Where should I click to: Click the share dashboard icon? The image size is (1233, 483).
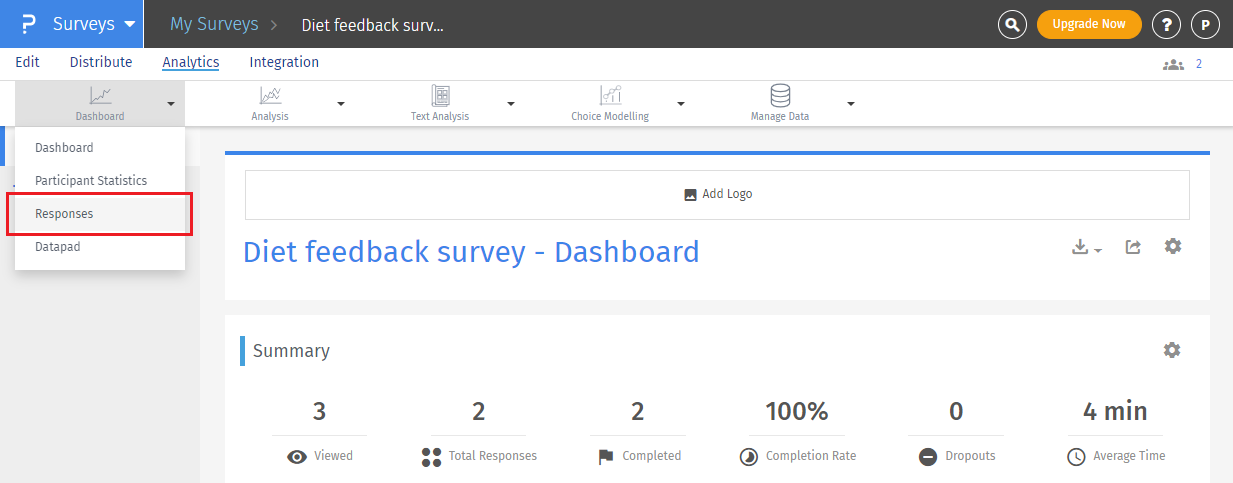[x=1133, y=246]
